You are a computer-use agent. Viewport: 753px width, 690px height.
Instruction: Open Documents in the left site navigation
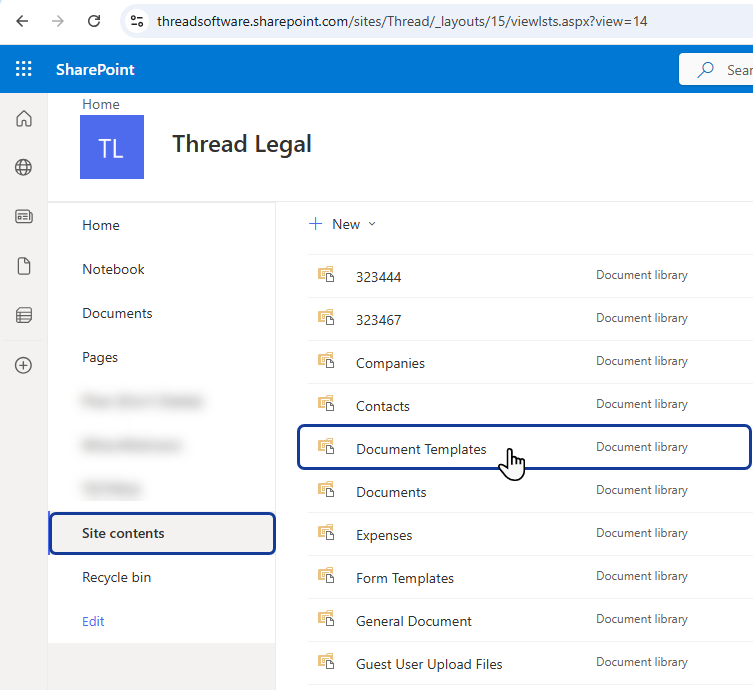point(117,314)
